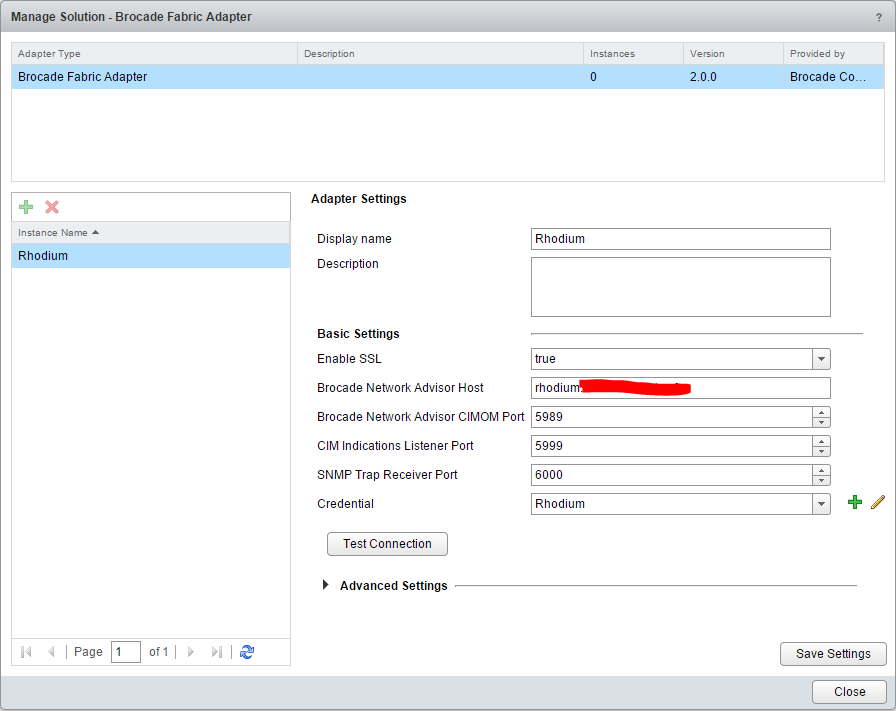Refresh the instance list
Screen dimensions: 896x711
coord(247,652)
